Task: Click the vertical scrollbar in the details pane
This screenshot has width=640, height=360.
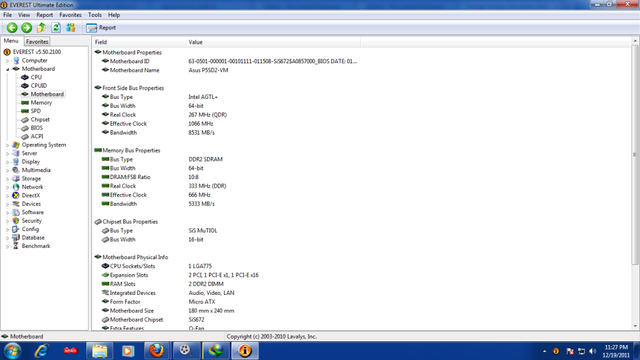Action: [635, 155]
